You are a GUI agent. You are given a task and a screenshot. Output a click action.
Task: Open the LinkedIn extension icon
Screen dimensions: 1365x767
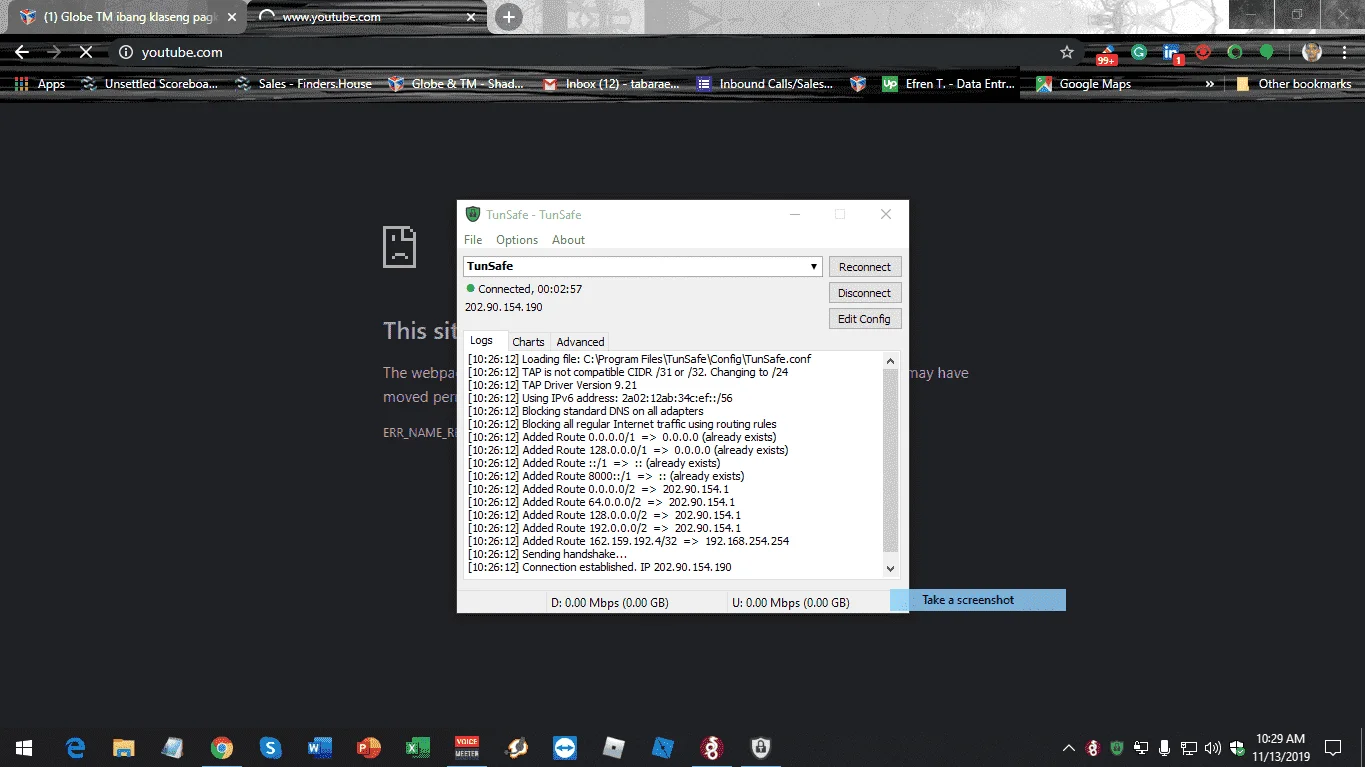point(1172,53)
